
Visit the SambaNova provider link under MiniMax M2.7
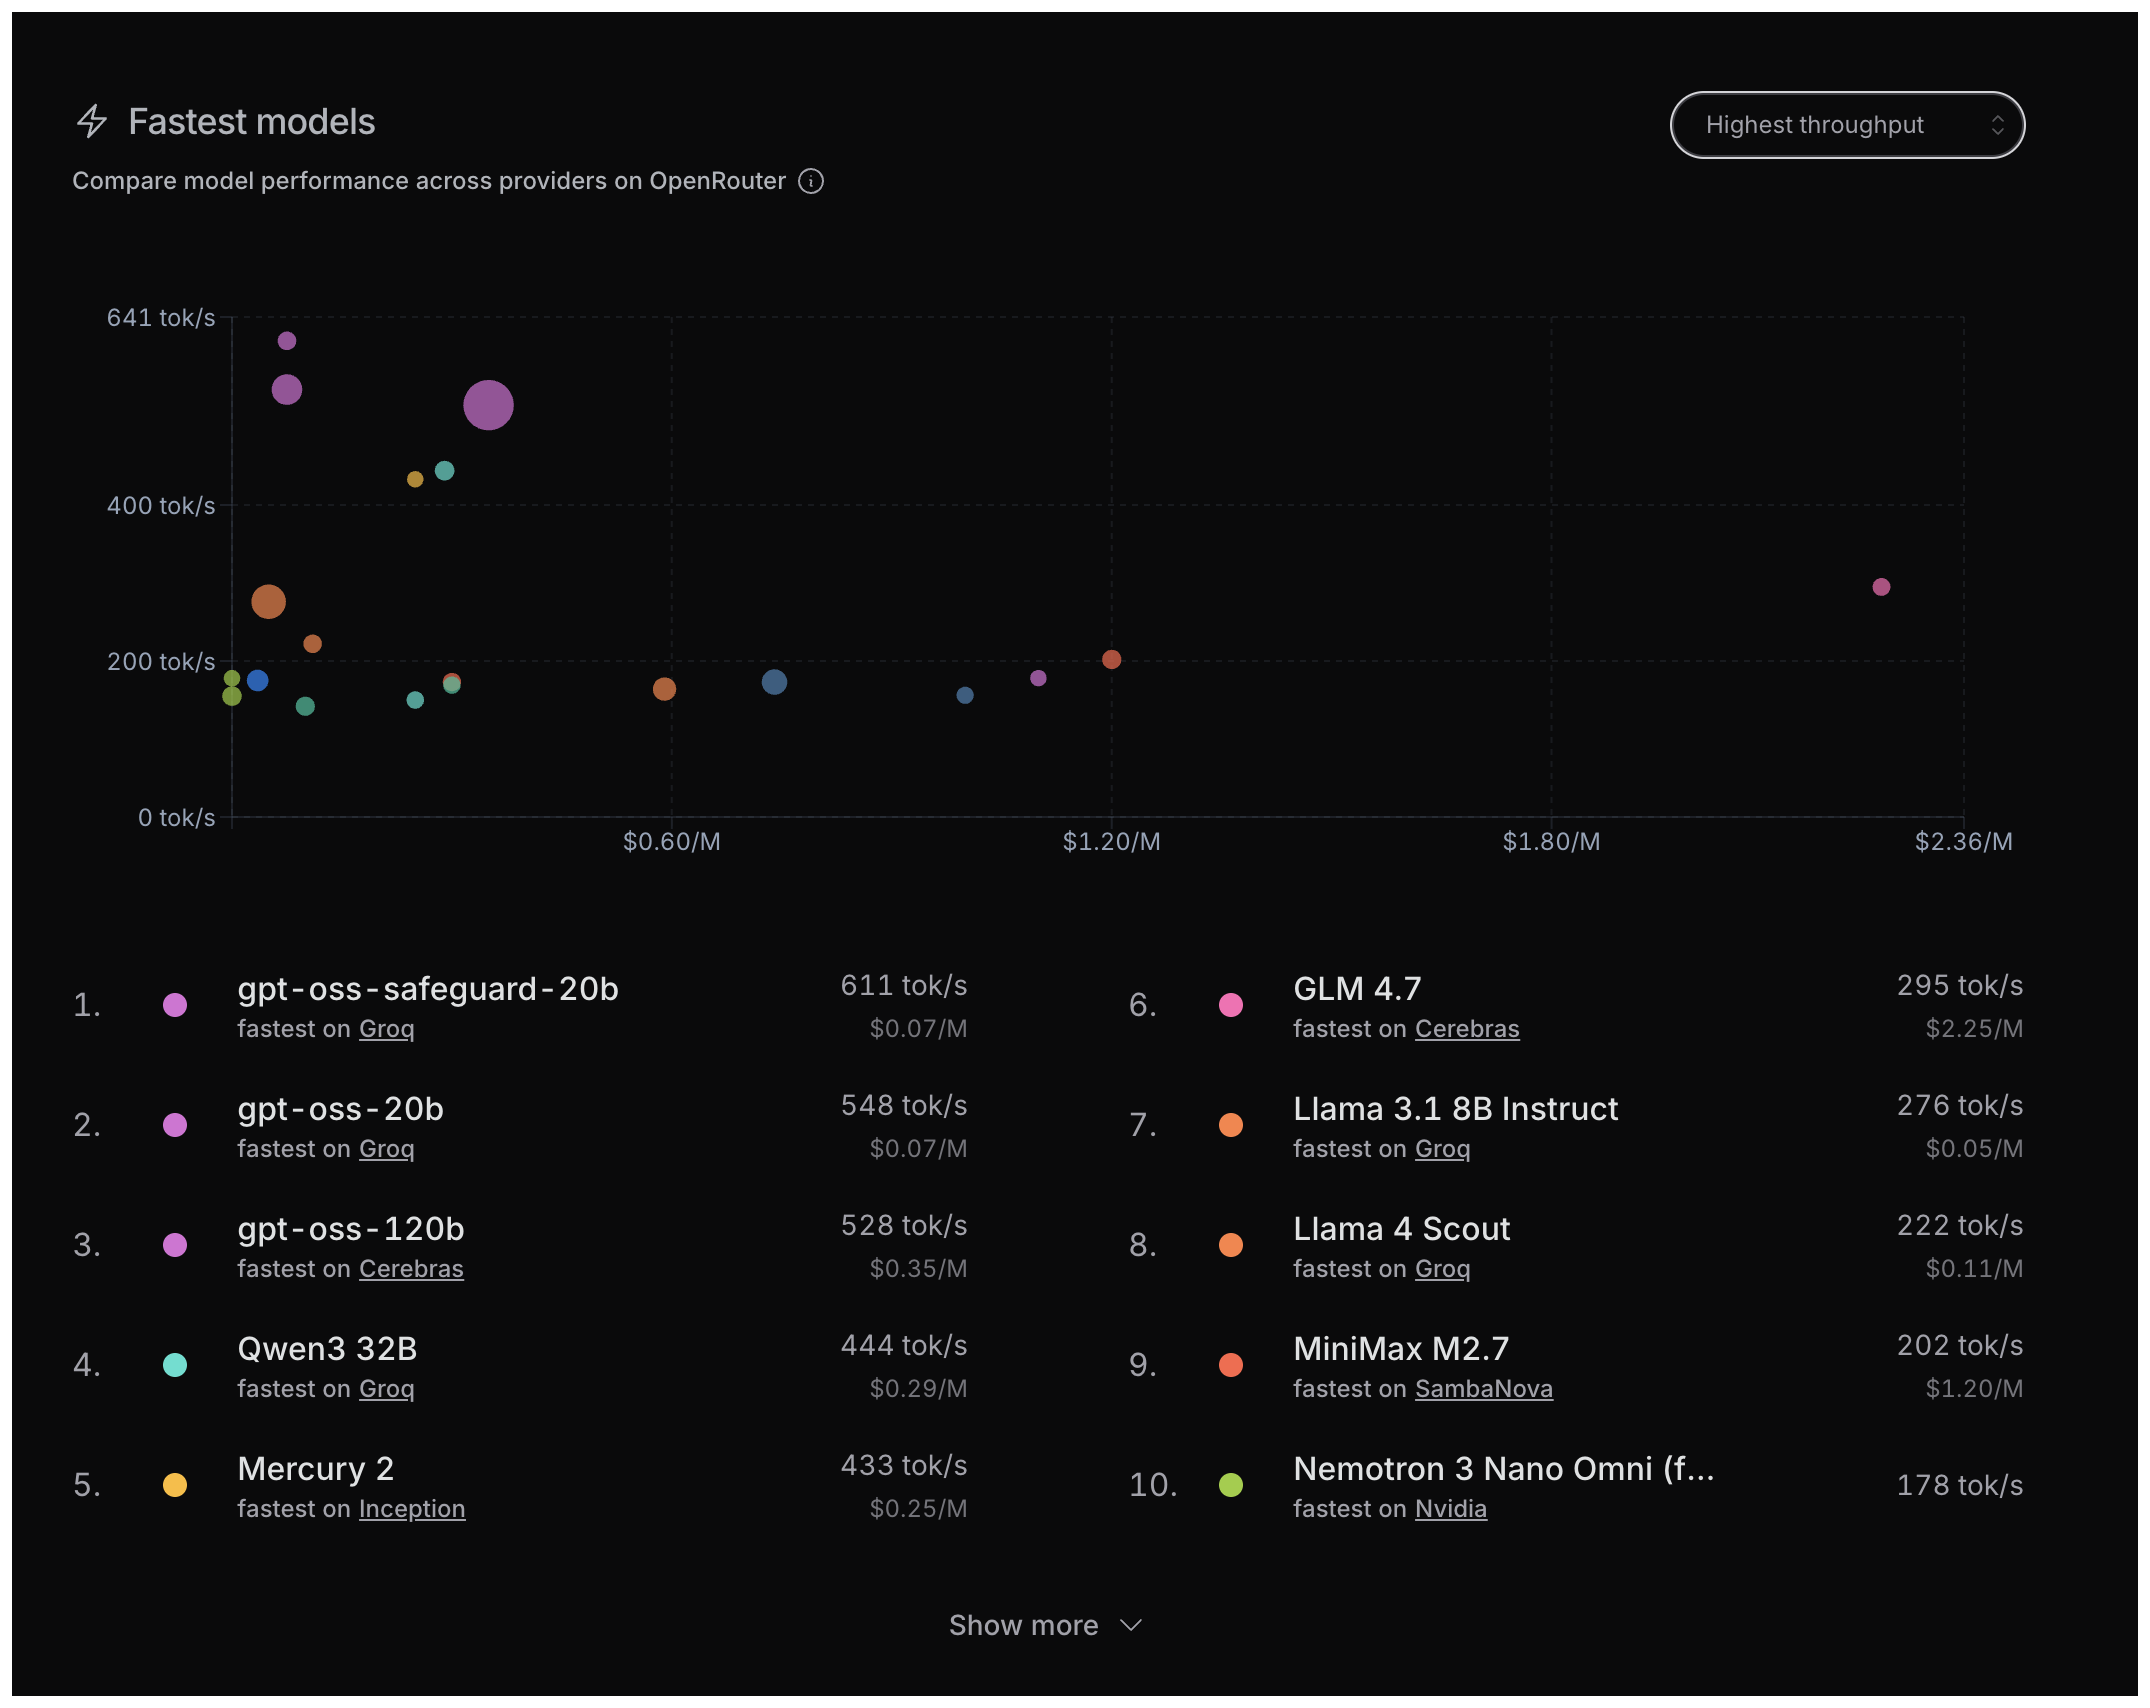[1484, 1389]
